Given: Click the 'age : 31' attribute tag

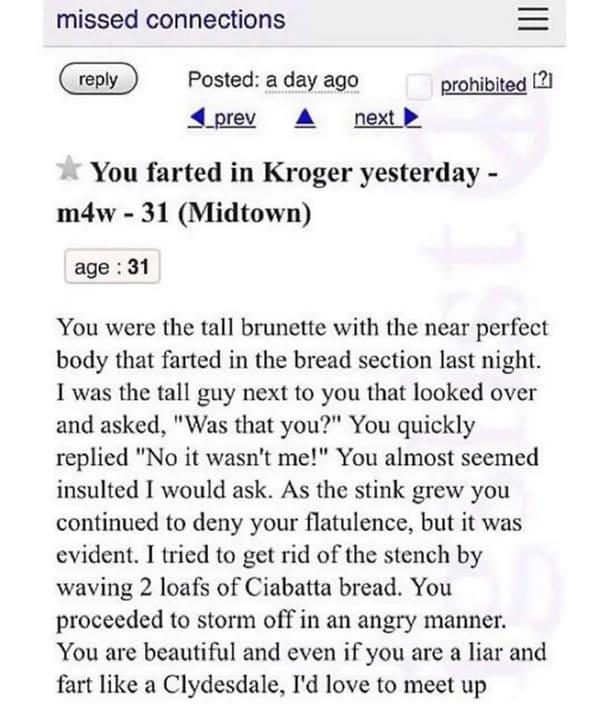Looking at the screenshot, I should (112, 266).
